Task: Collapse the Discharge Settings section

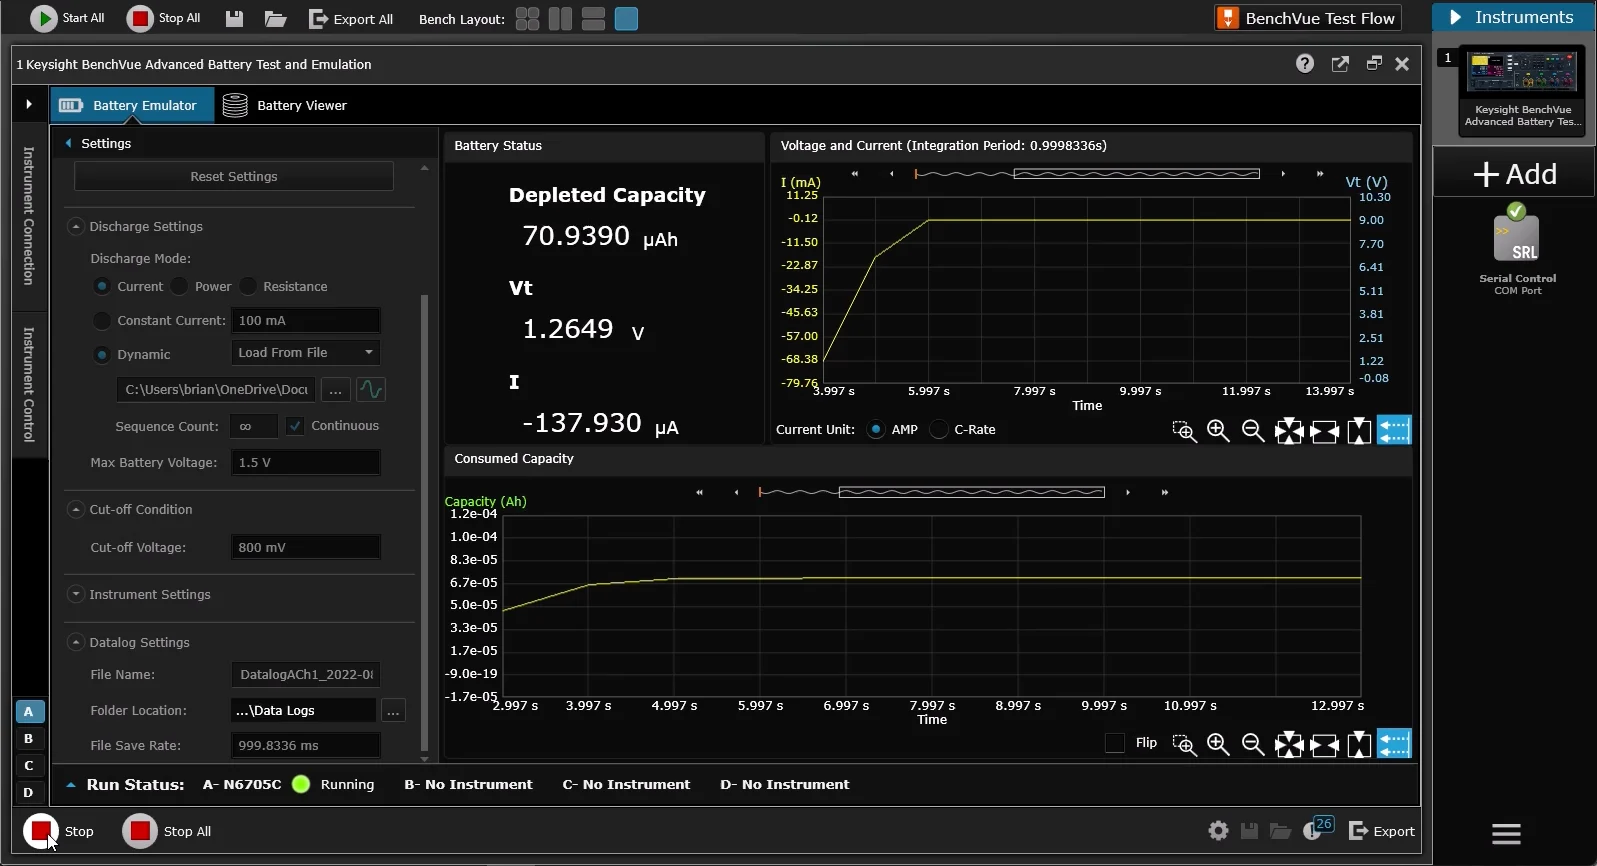Action: click(x=75, y=226)
